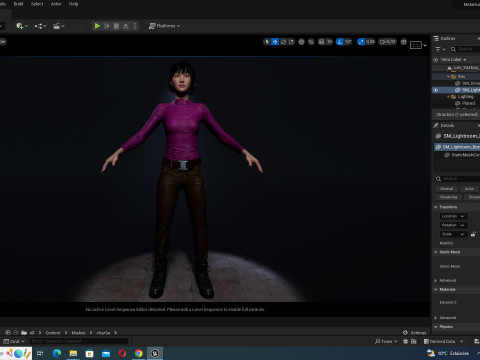Choose the Scale tool in viewport
The width and height of the screenshot is (480, 360).
click(291, 42)
